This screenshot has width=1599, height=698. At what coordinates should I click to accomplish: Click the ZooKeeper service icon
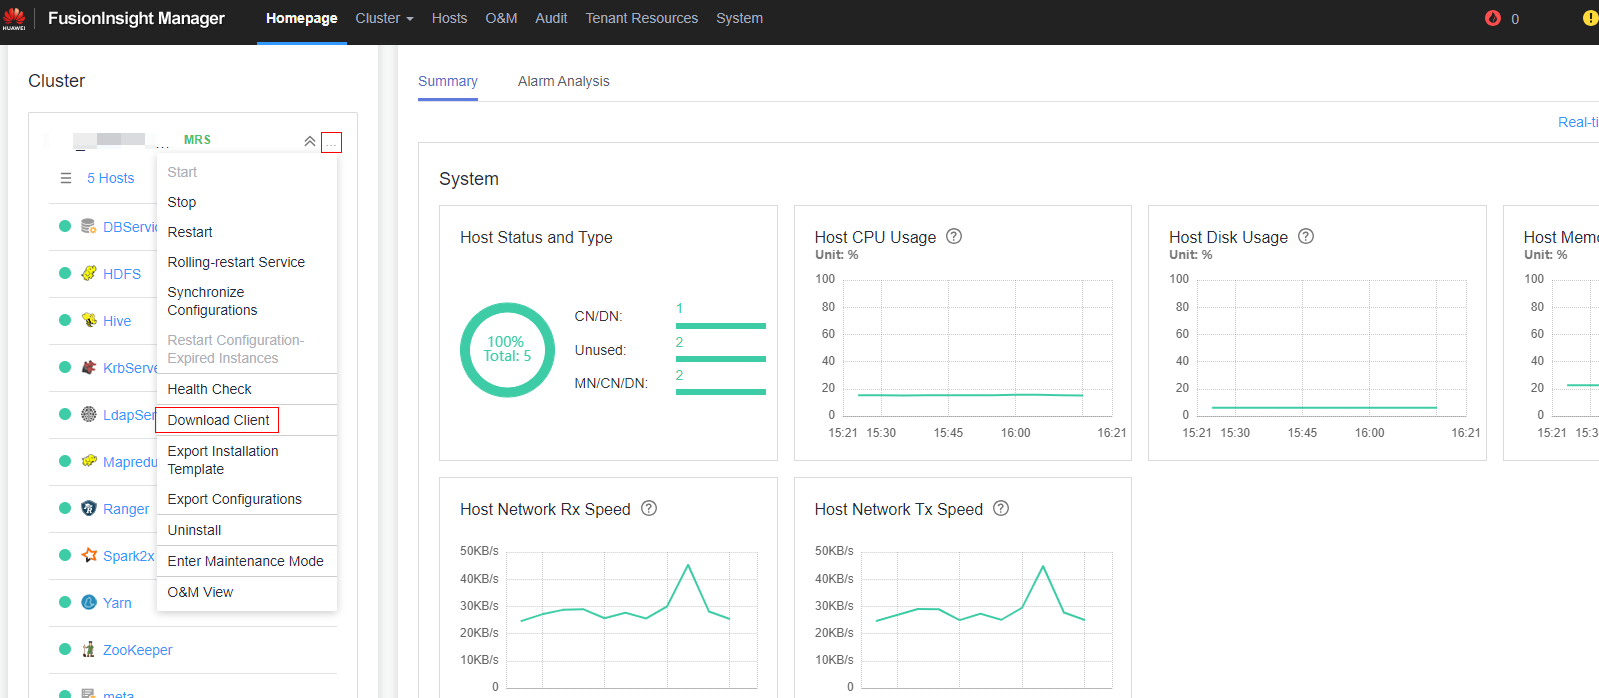[x=89, y=649]
